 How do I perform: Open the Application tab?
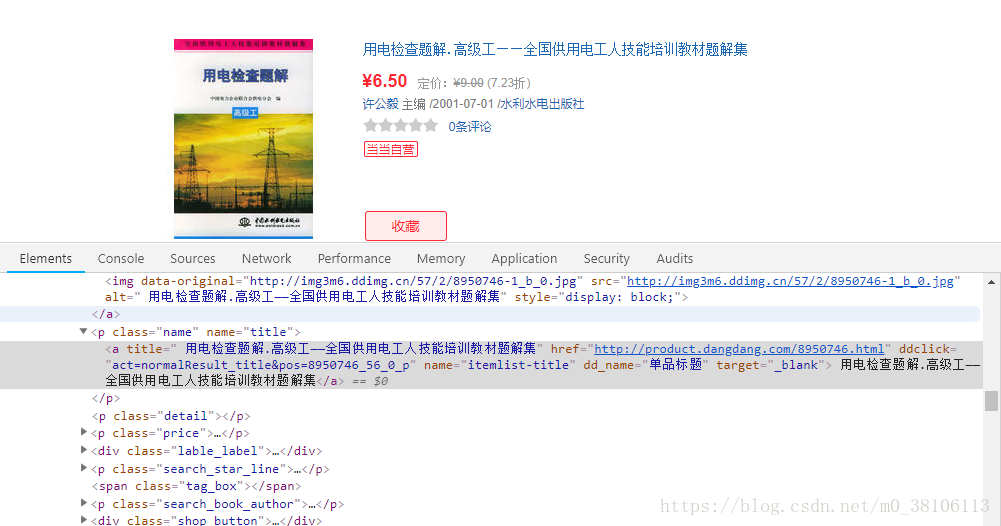[x=524, y=259]
